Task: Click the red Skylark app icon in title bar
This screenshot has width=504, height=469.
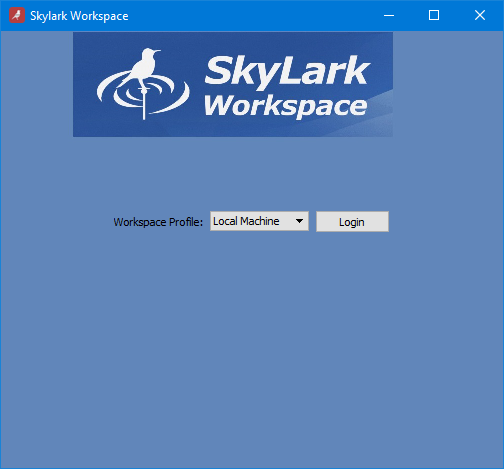Action: 17,15
